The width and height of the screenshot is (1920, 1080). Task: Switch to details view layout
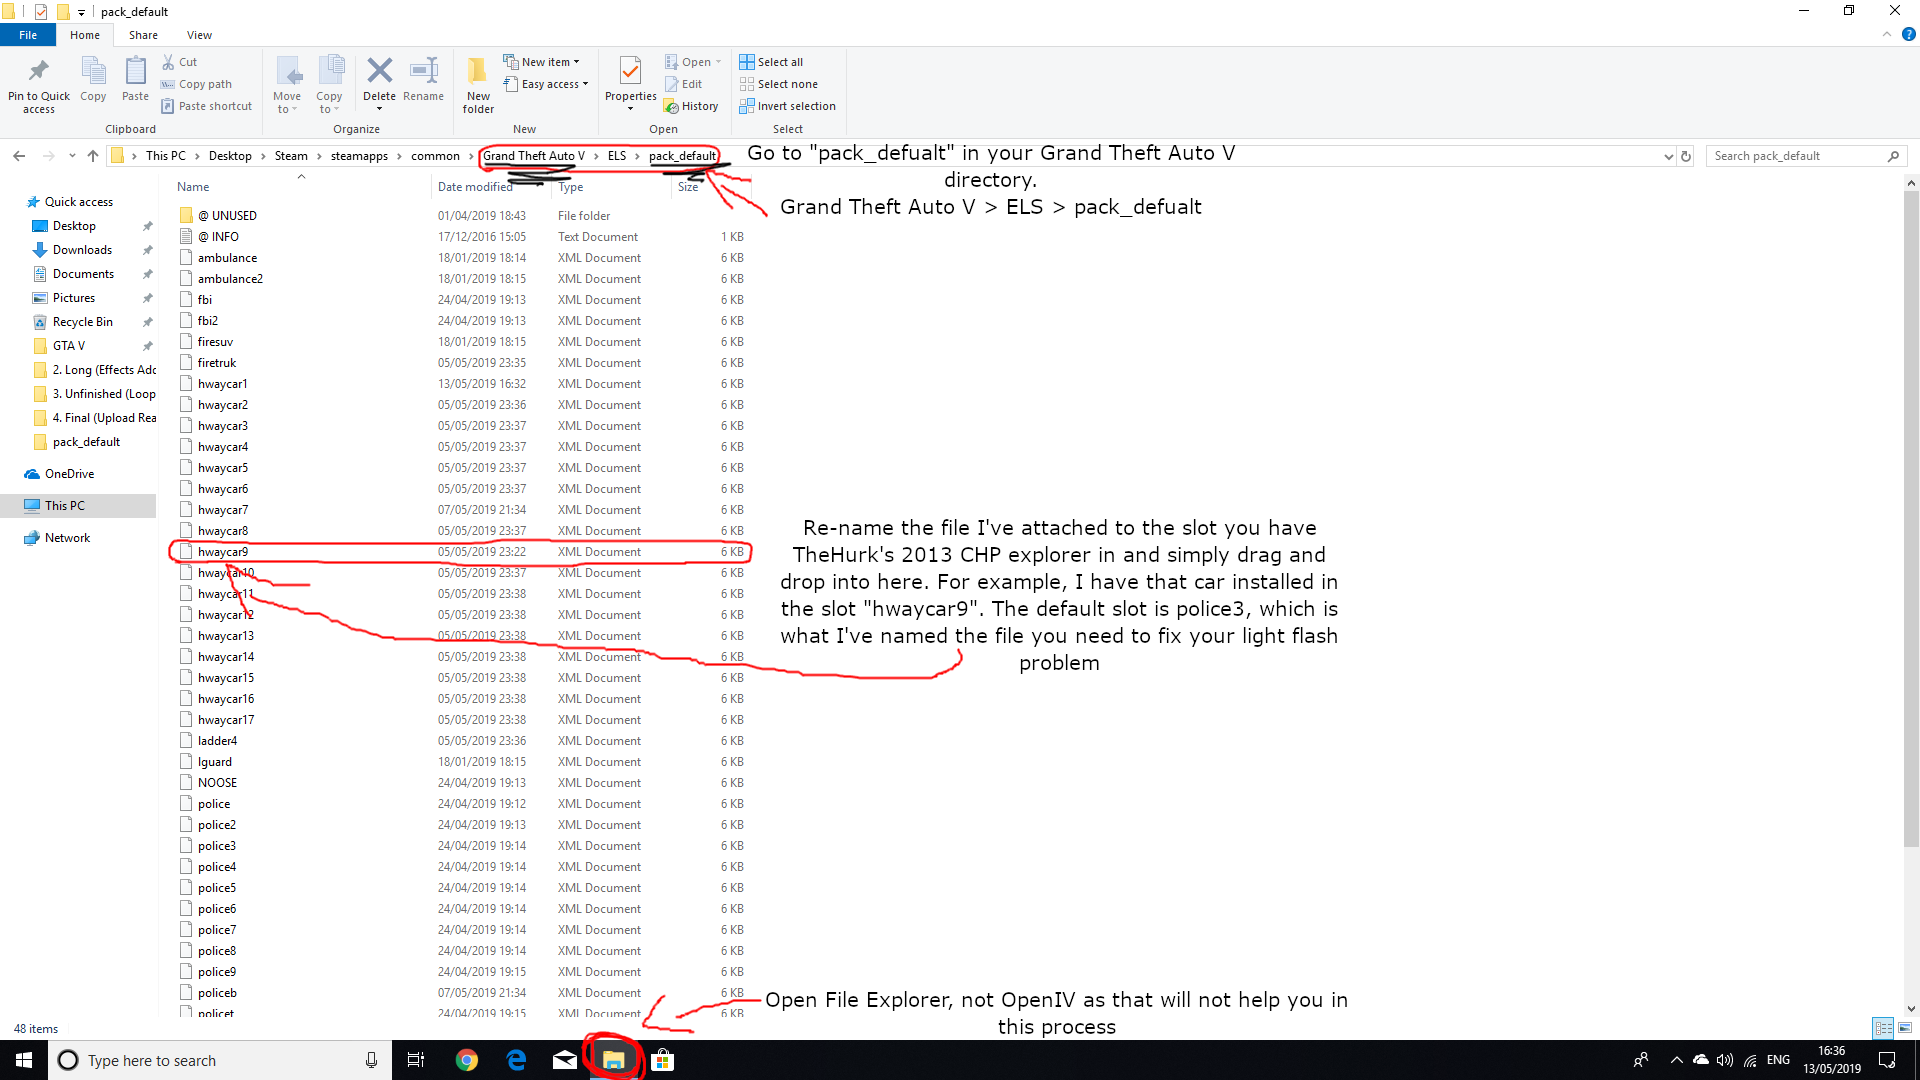[1883, 1027]
